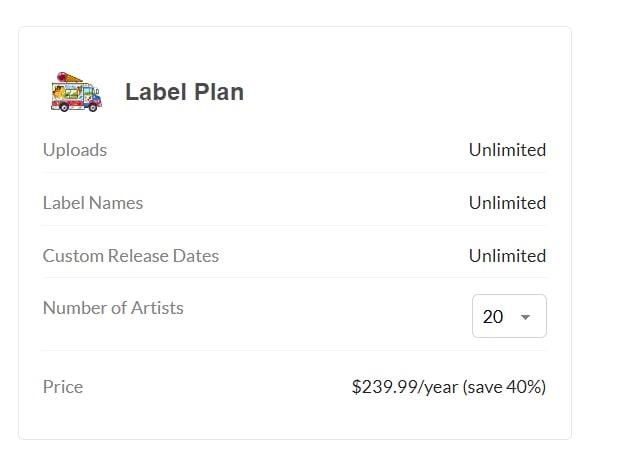Click the Uploads label
The image size is (623, 469).
[x=75, y=150]
